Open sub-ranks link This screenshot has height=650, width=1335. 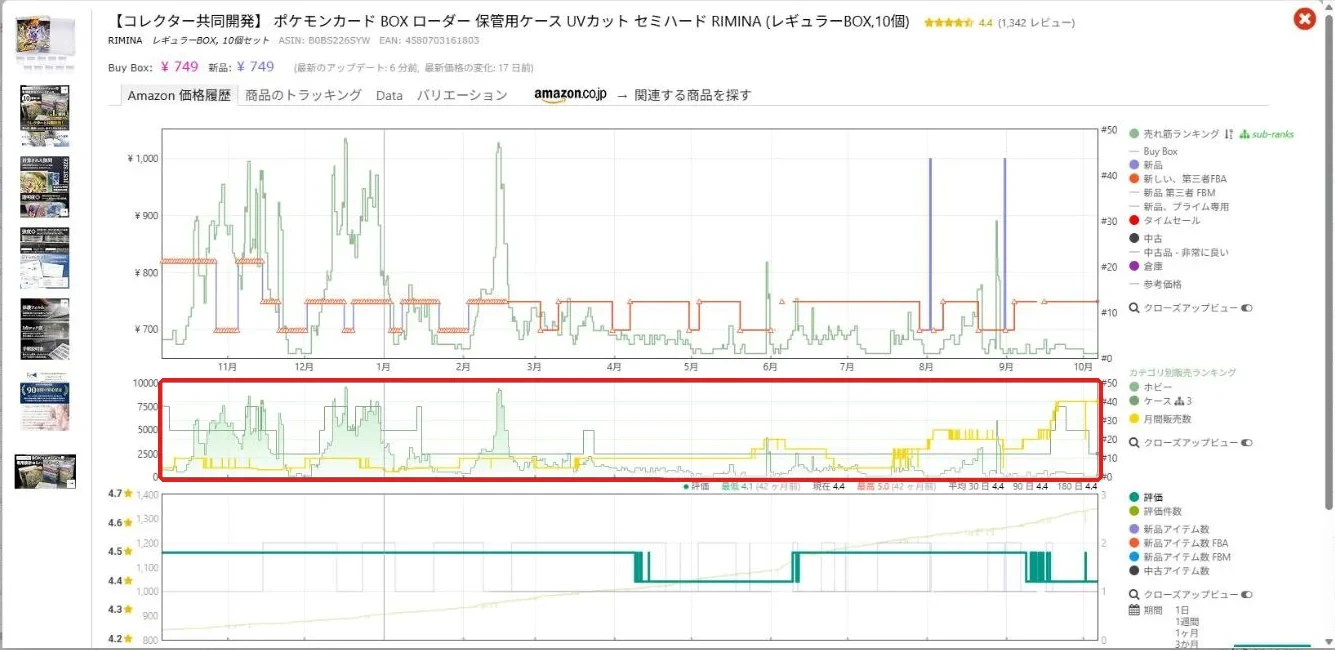tap(1266, 134)
